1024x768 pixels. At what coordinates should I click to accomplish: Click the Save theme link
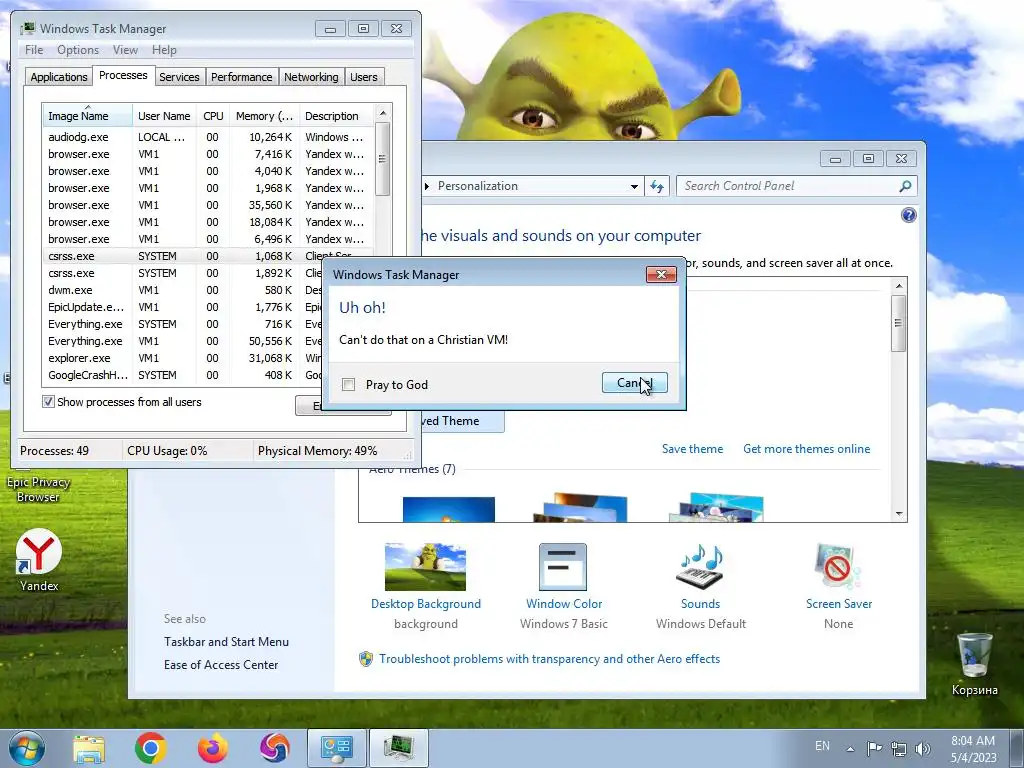pyautogui.click(x=692, y=449)
